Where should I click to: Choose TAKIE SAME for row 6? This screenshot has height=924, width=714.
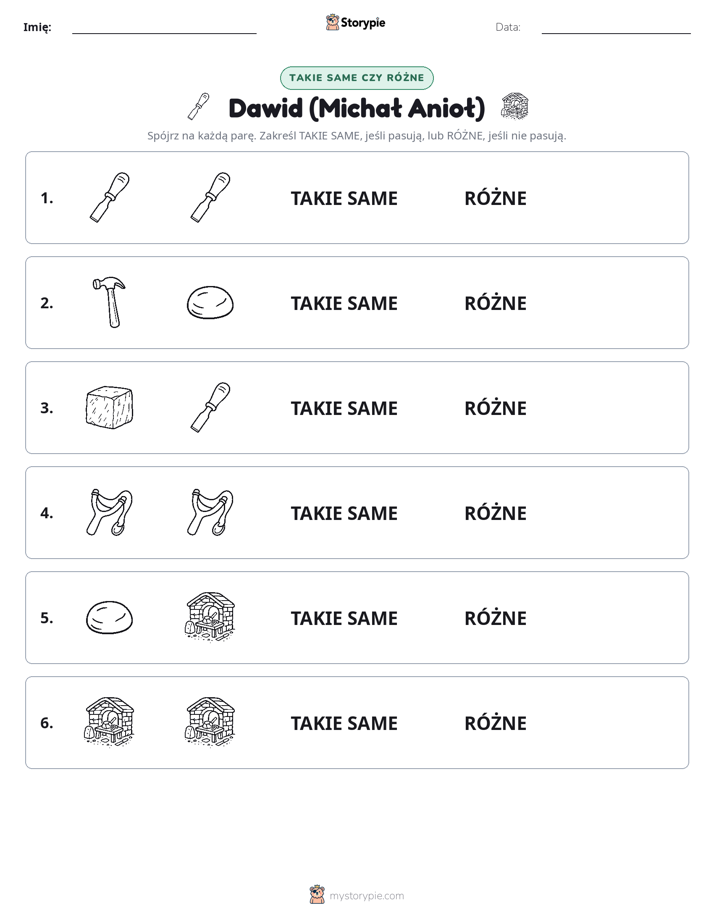pos(344,723)
